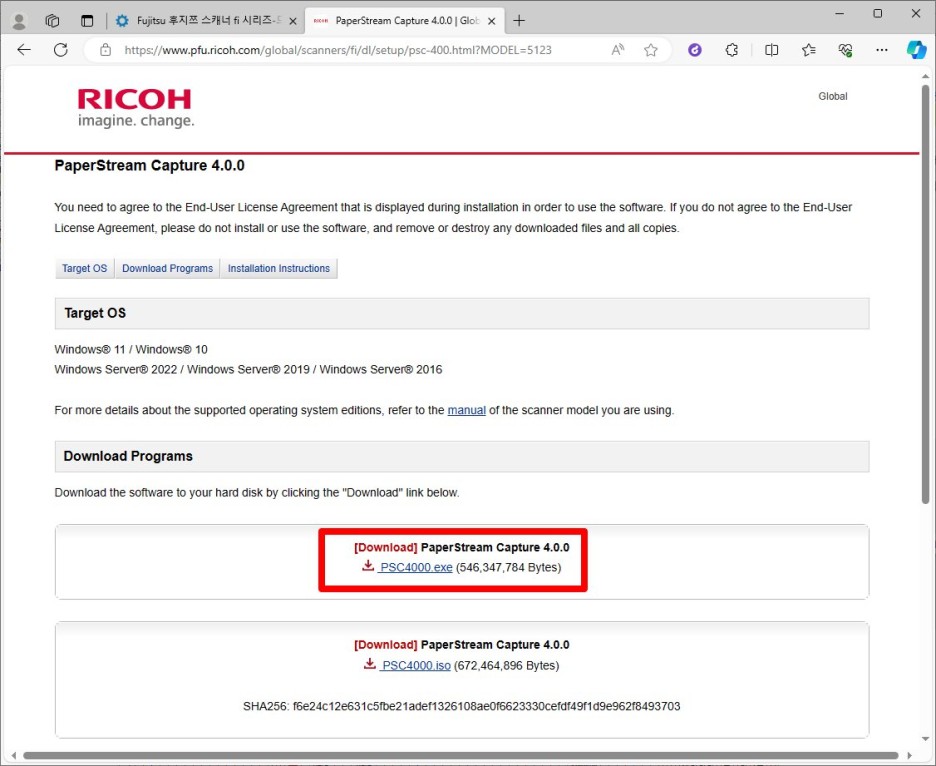Click the Target OS section header
This screenshot has height=766, width=936.
[462, 313]
